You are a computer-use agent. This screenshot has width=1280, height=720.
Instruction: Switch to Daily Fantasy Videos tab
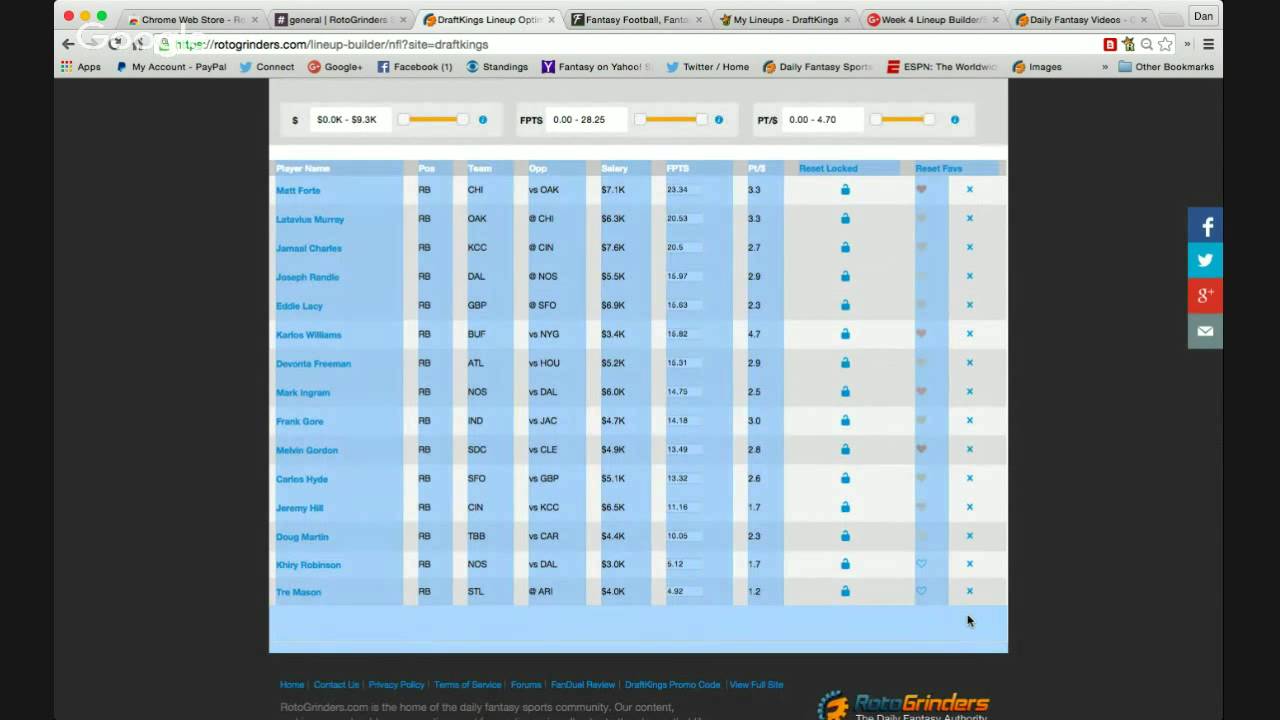(x=1082, y=19)
